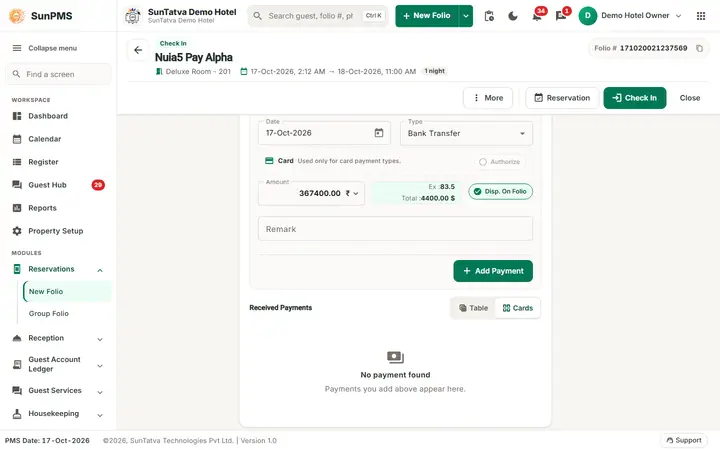The image size is (720, 450).
Task: Click the Remark text field
Action: [x=395, y=229]
